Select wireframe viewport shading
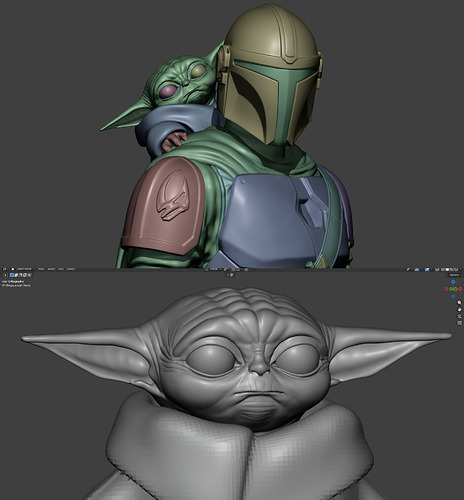 tap(443, 270)
